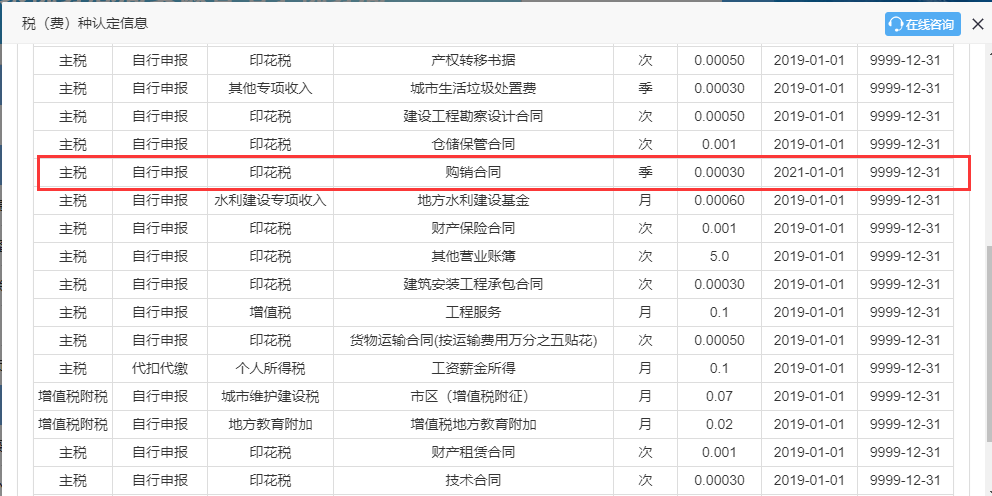Select the 财产租赁合同 cell
The width and height of the screenshot is (992, 496).
point(473,452)
